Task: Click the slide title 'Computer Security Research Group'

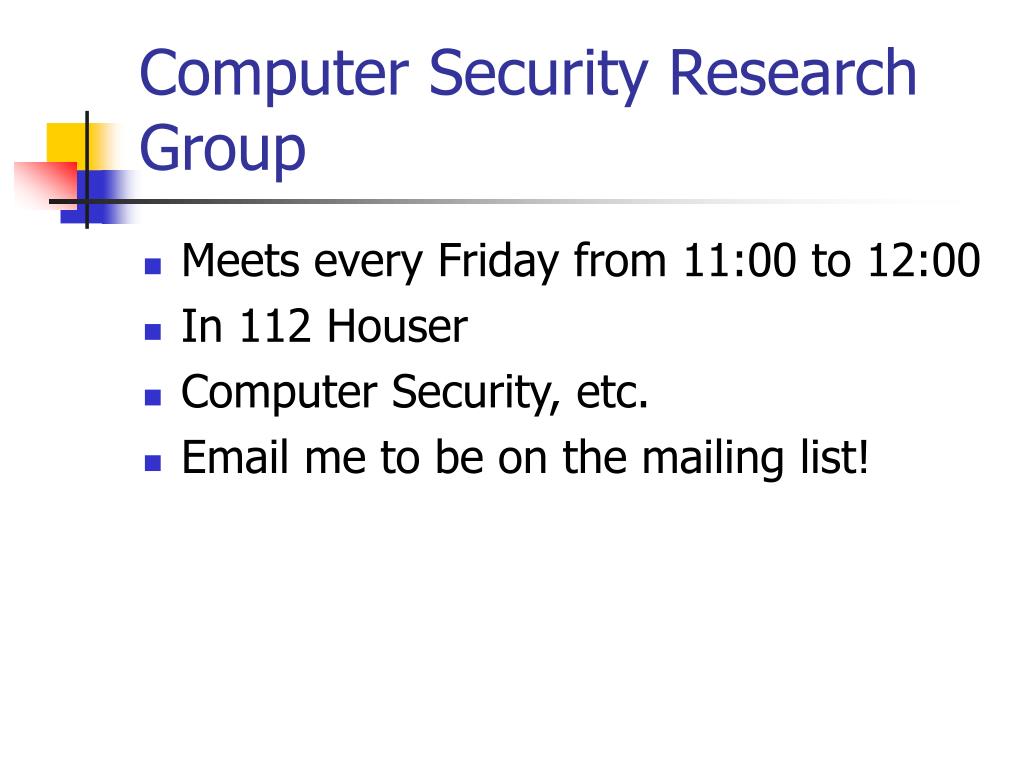Action: point(528,110)
